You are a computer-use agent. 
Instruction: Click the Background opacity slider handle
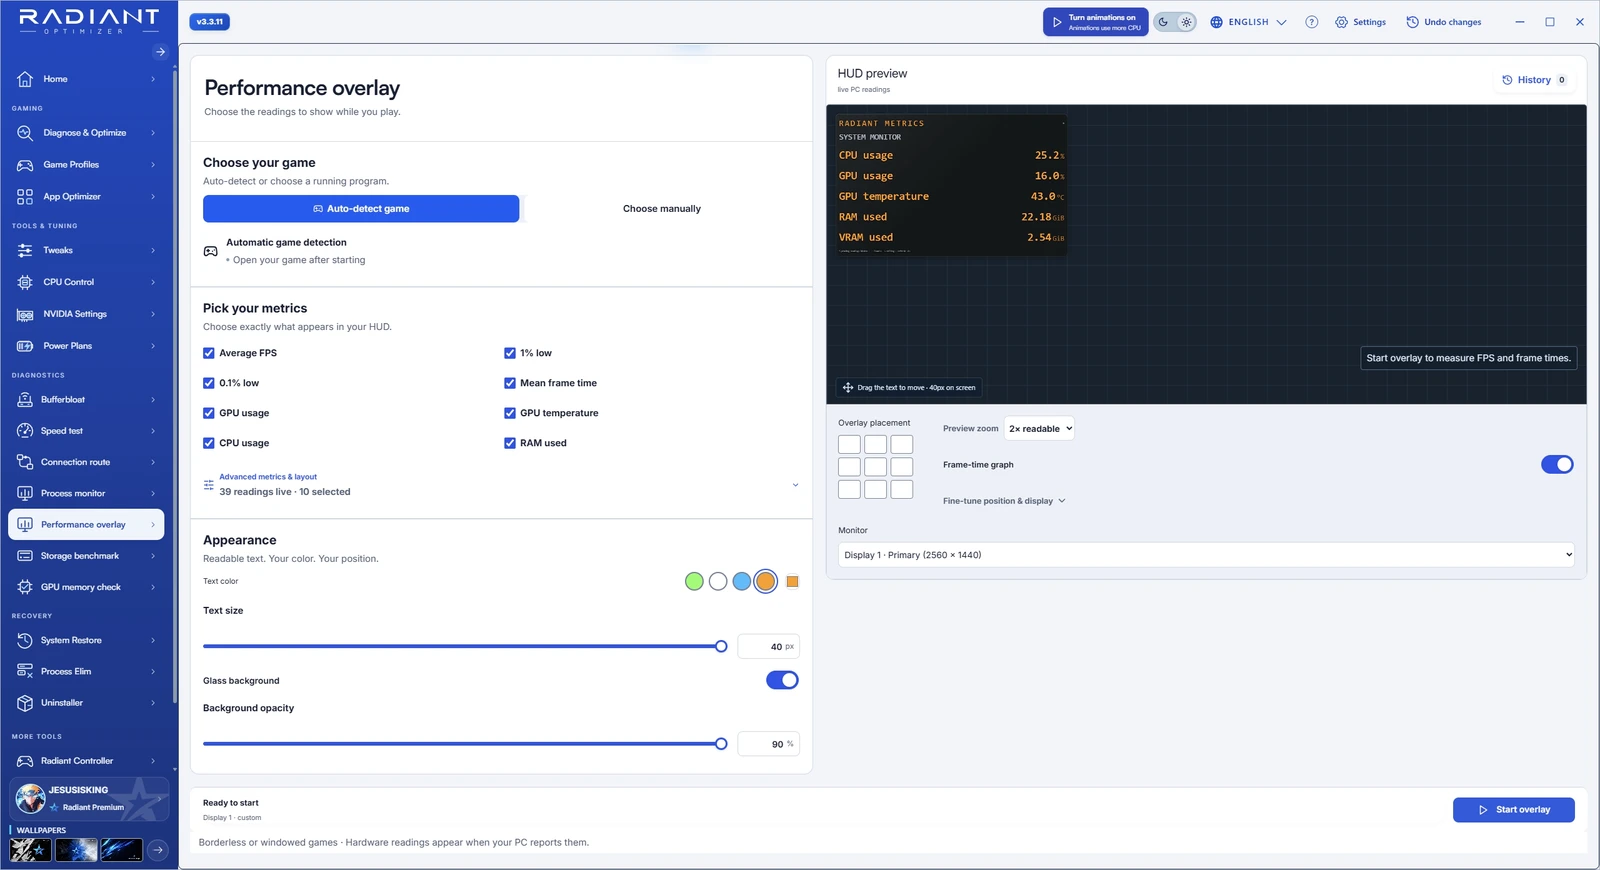tap(721, 744)
